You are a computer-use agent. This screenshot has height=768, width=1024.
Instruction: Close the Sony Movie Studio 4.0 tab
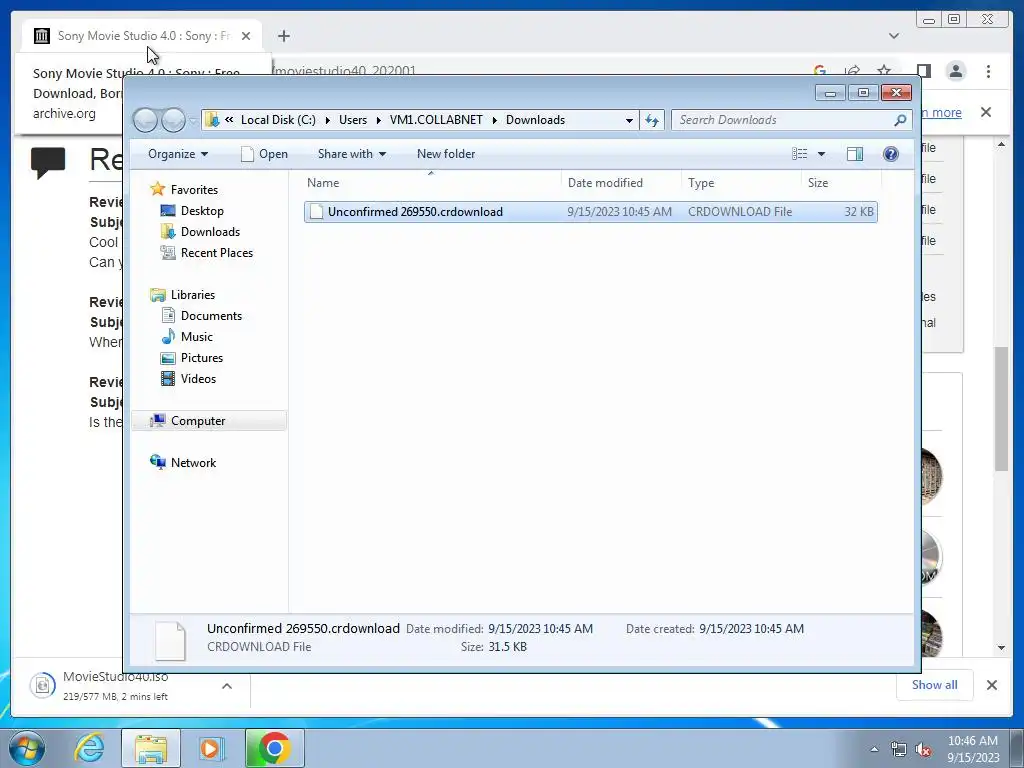tap(246, 36)
